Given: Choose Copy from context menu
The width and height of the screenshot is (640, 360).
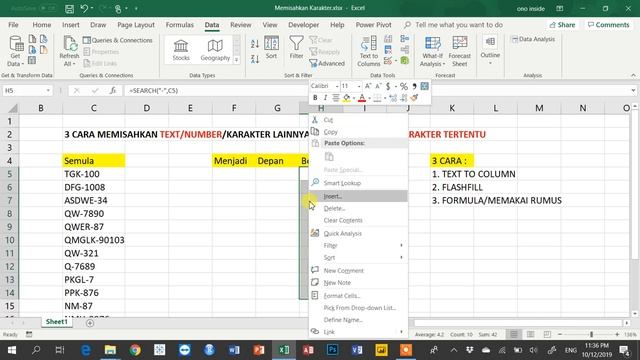Looking at the screenshot, I should [358, 132].
